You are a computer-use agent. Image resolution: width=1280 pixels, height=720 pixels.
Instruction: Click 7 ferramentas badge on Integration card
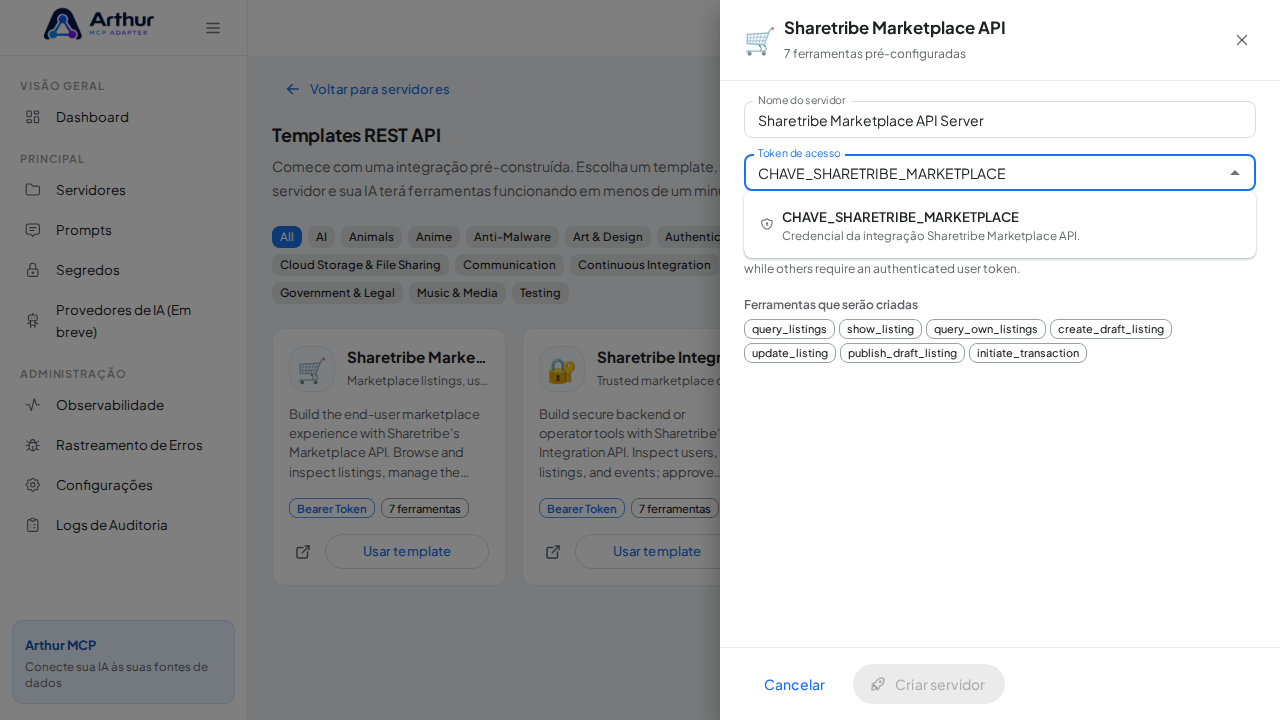pyautogui.click(x=675, y=508)
